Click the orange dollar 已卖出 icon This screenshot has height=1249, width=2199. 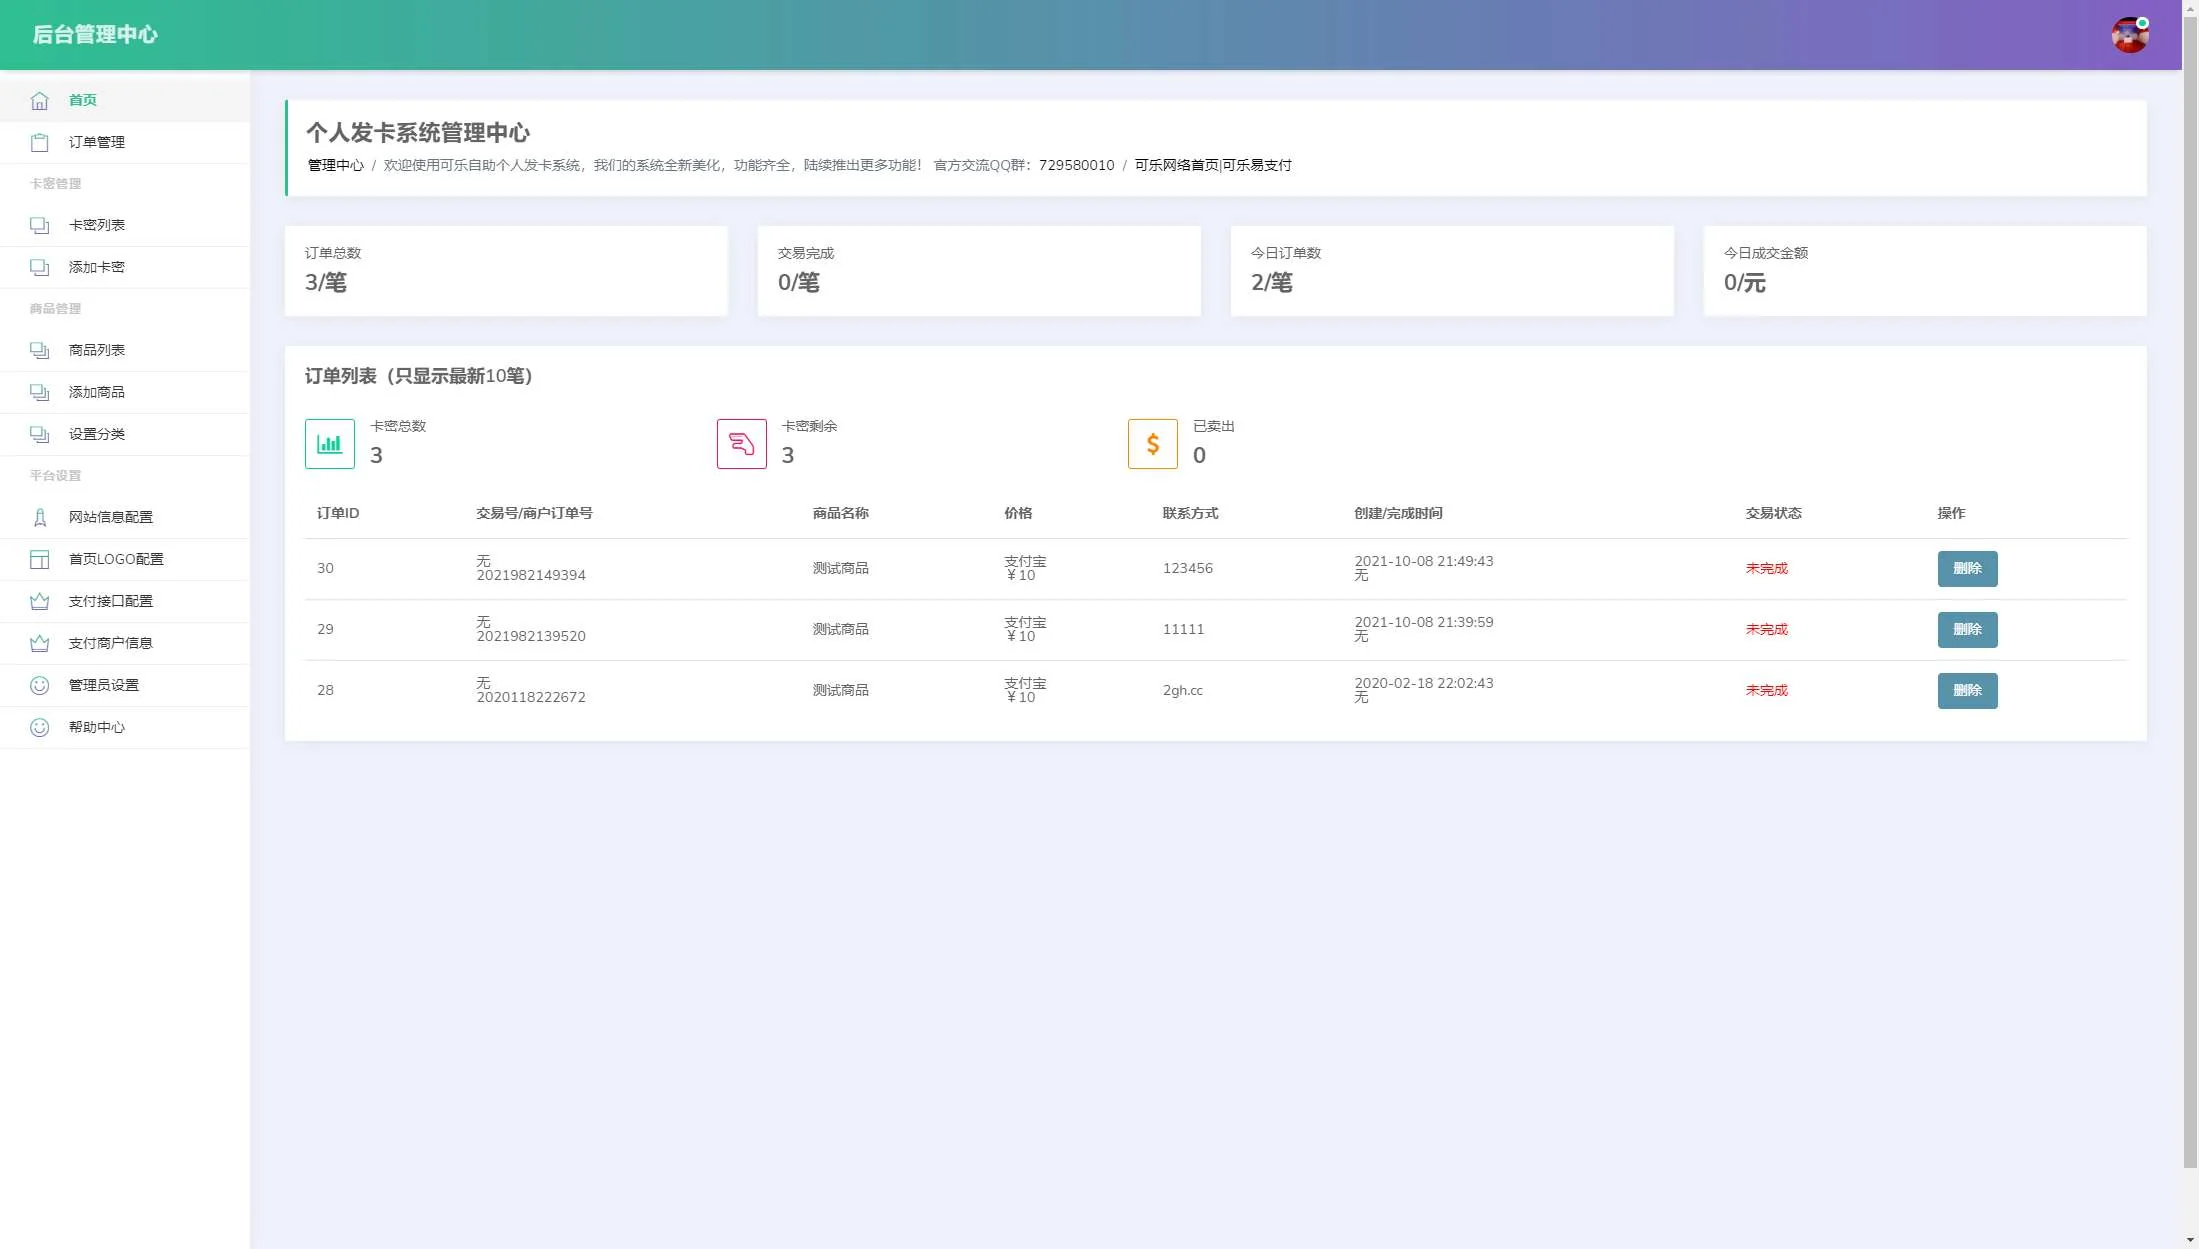(x=1152, y=444)
